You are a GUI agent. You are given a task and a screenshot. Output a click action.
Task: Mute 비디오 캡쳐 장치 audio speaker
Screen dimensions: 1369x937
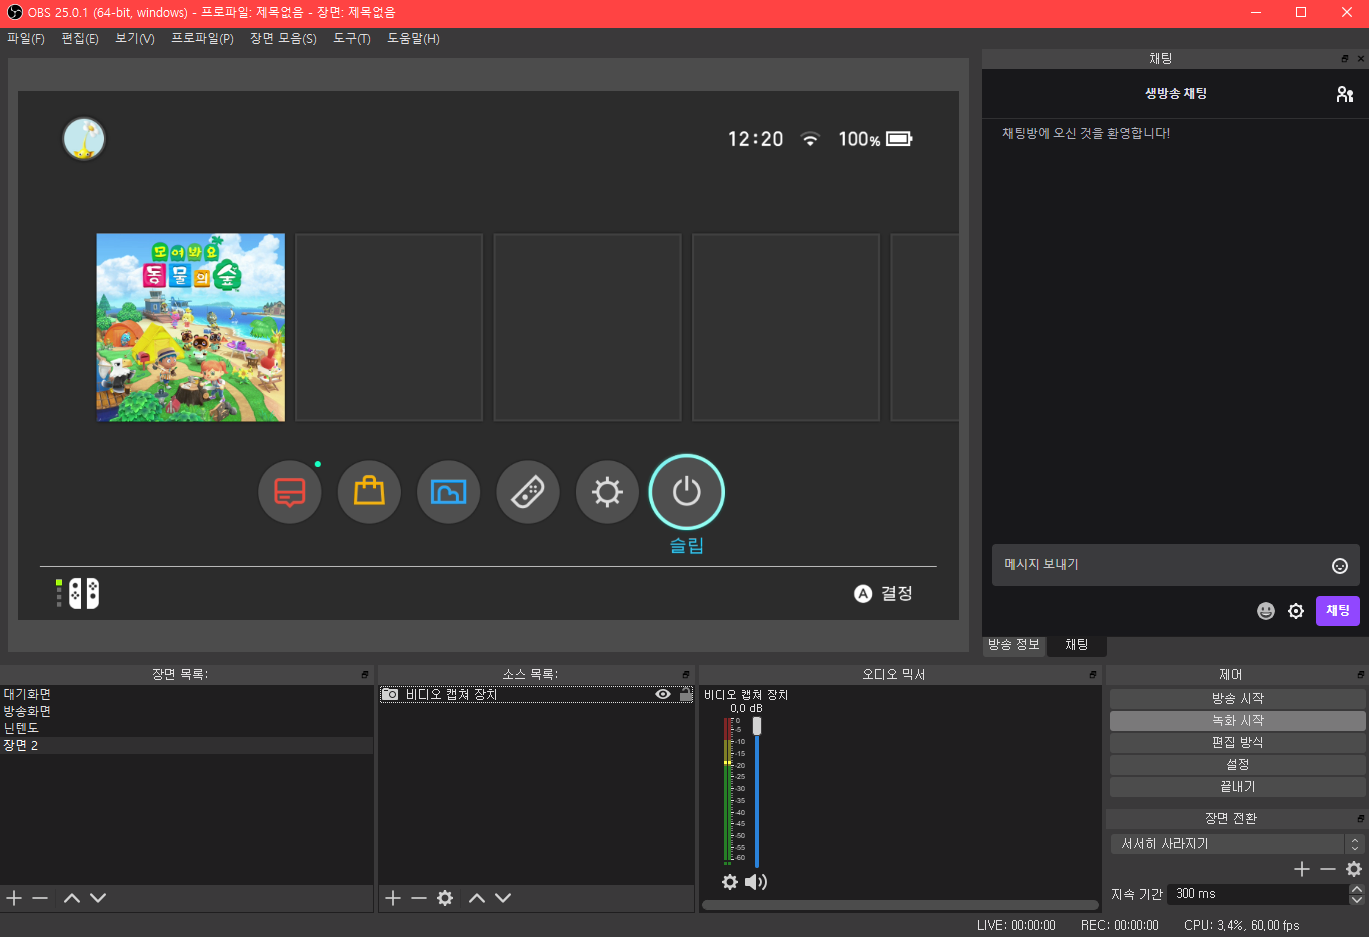click(x=756, y=882)
